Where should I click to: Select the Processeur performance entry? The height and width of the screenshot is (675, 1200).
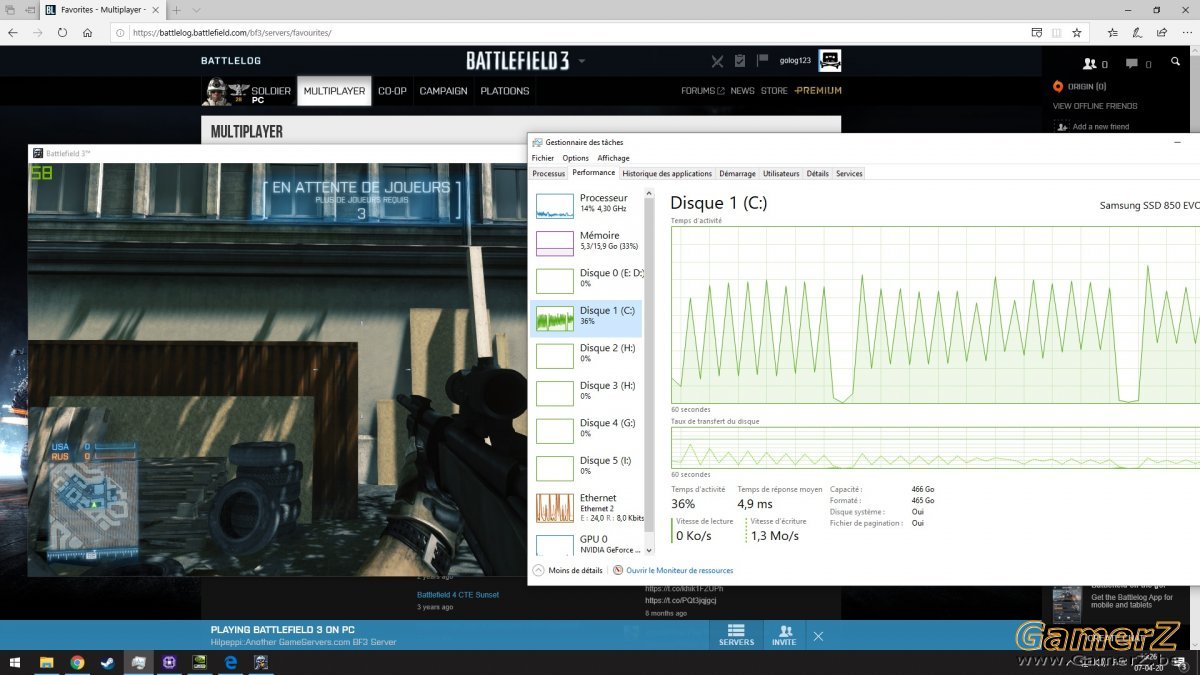tap(586, 205)
